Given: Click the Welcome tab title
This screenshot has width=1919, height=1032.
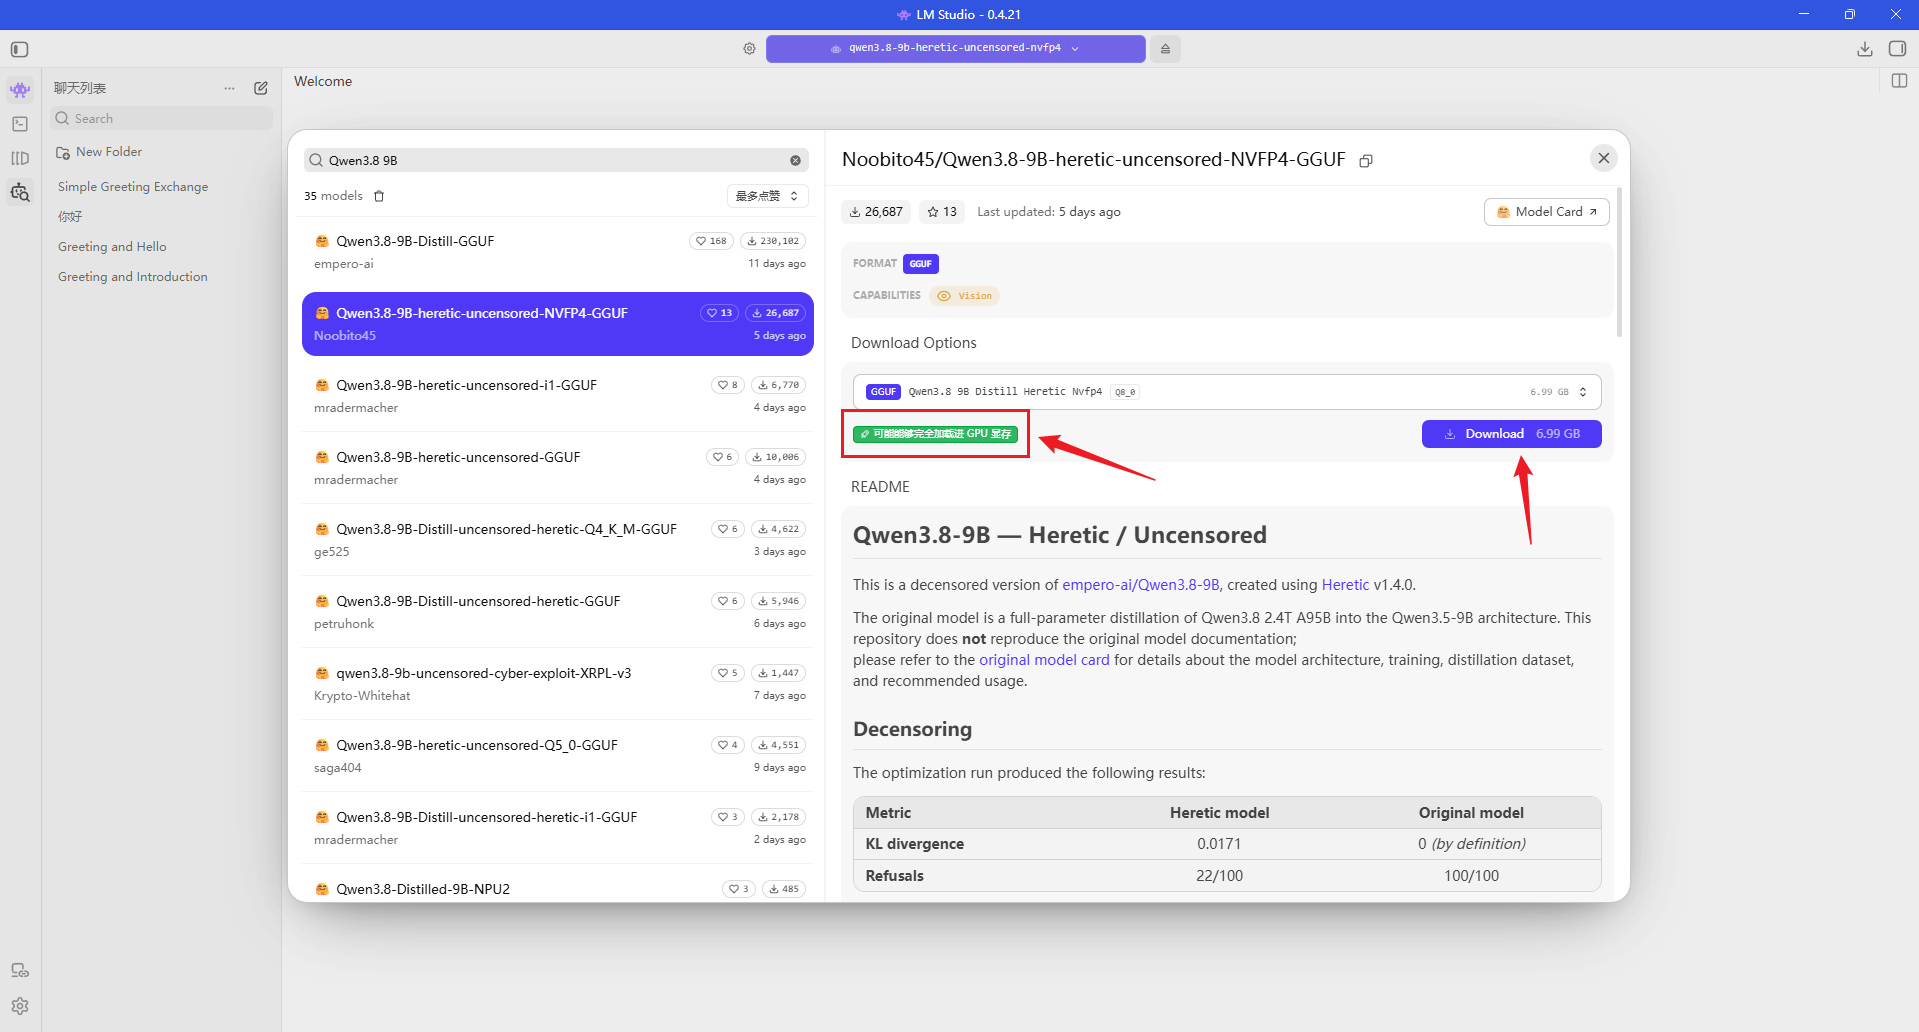Looking at the screenshot, I should pyautogui.click(x=323, y=82).
